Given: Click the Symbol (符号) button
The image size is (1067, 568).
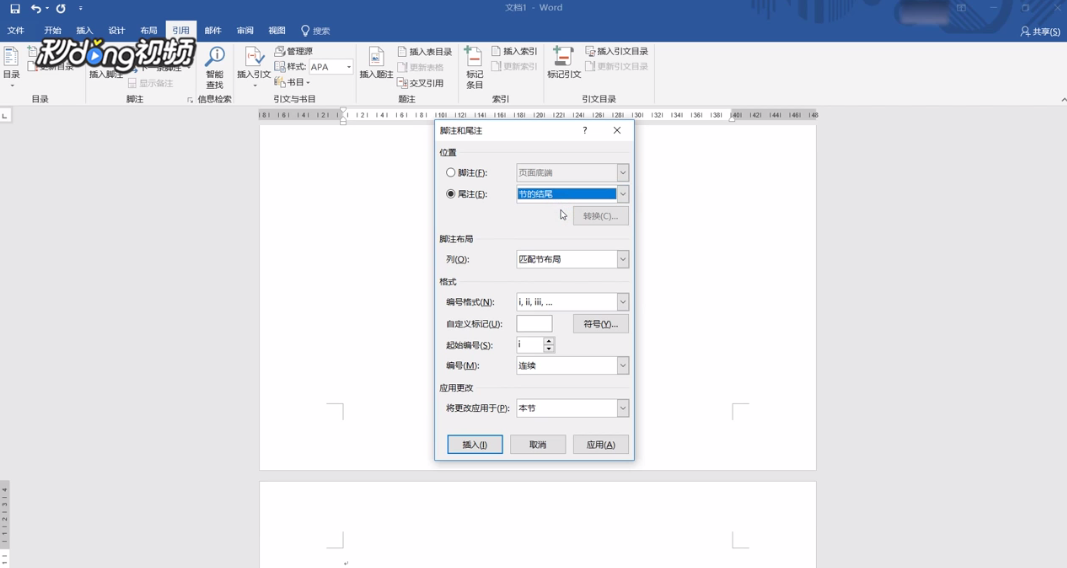Looking at the screenshot, I should point(601,324).
